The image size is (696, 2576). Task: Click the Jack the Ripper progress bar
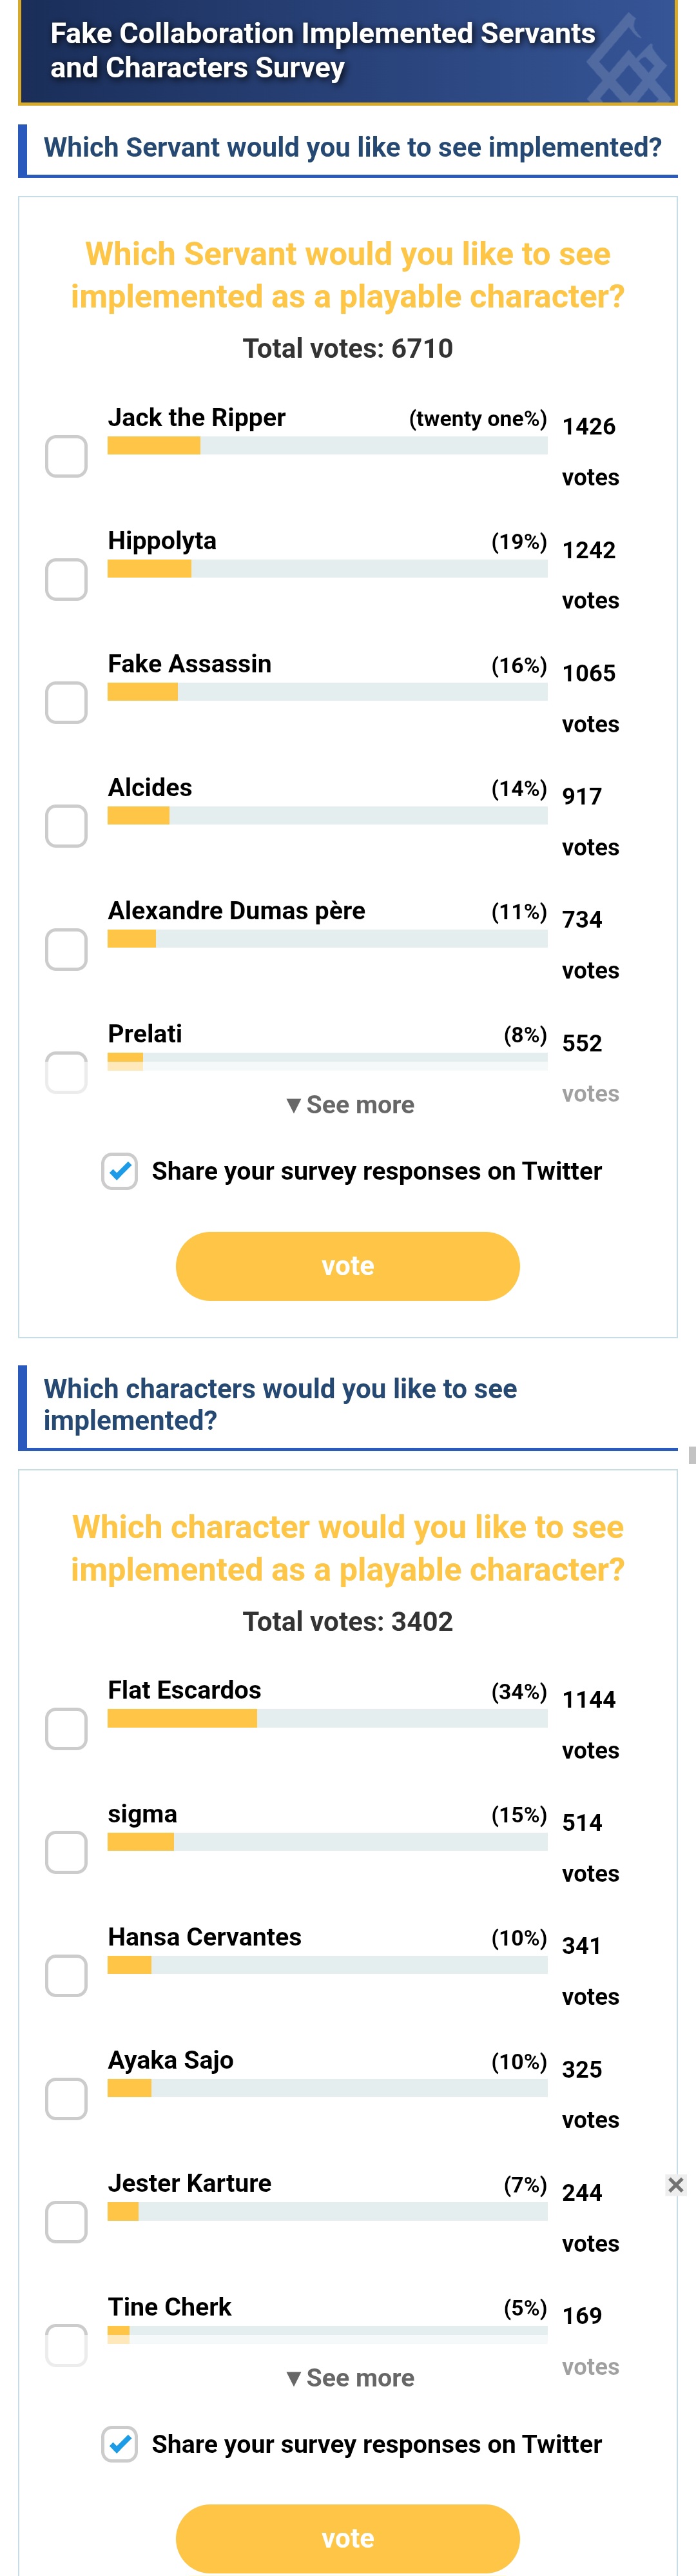click(327, 446)
